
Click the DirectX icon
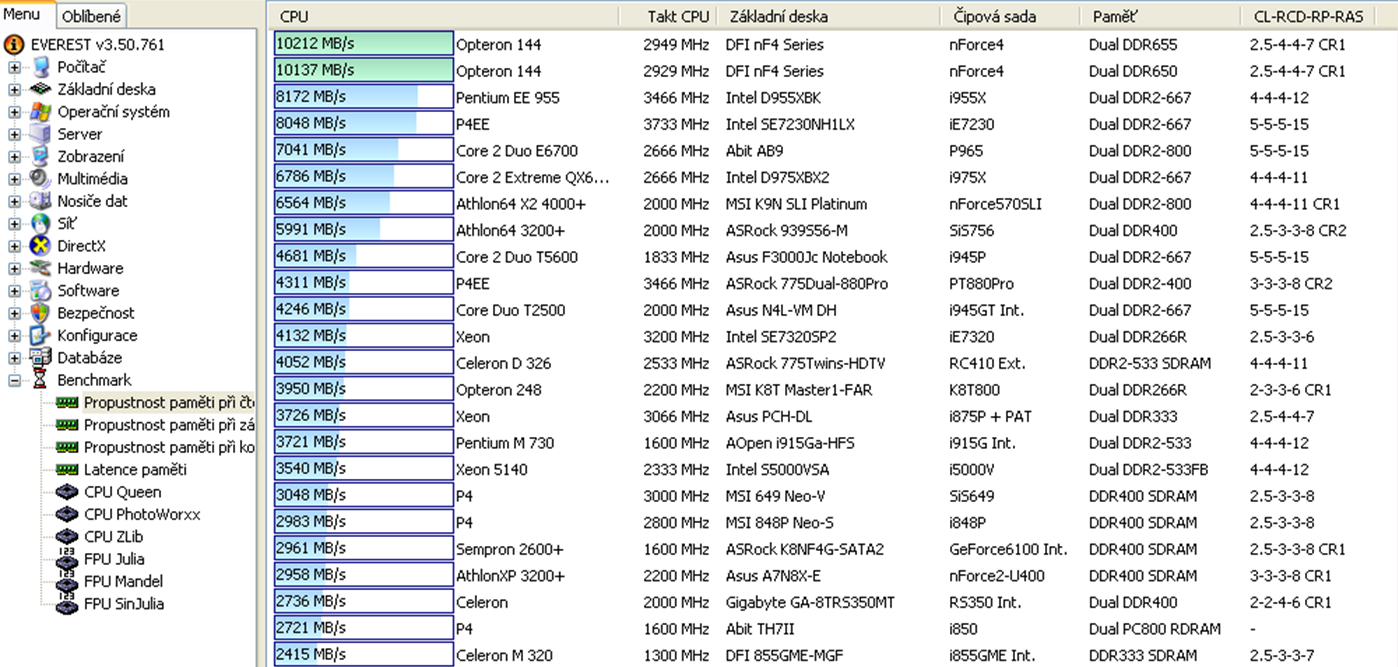pyautogui.click(x=41, y=245)
